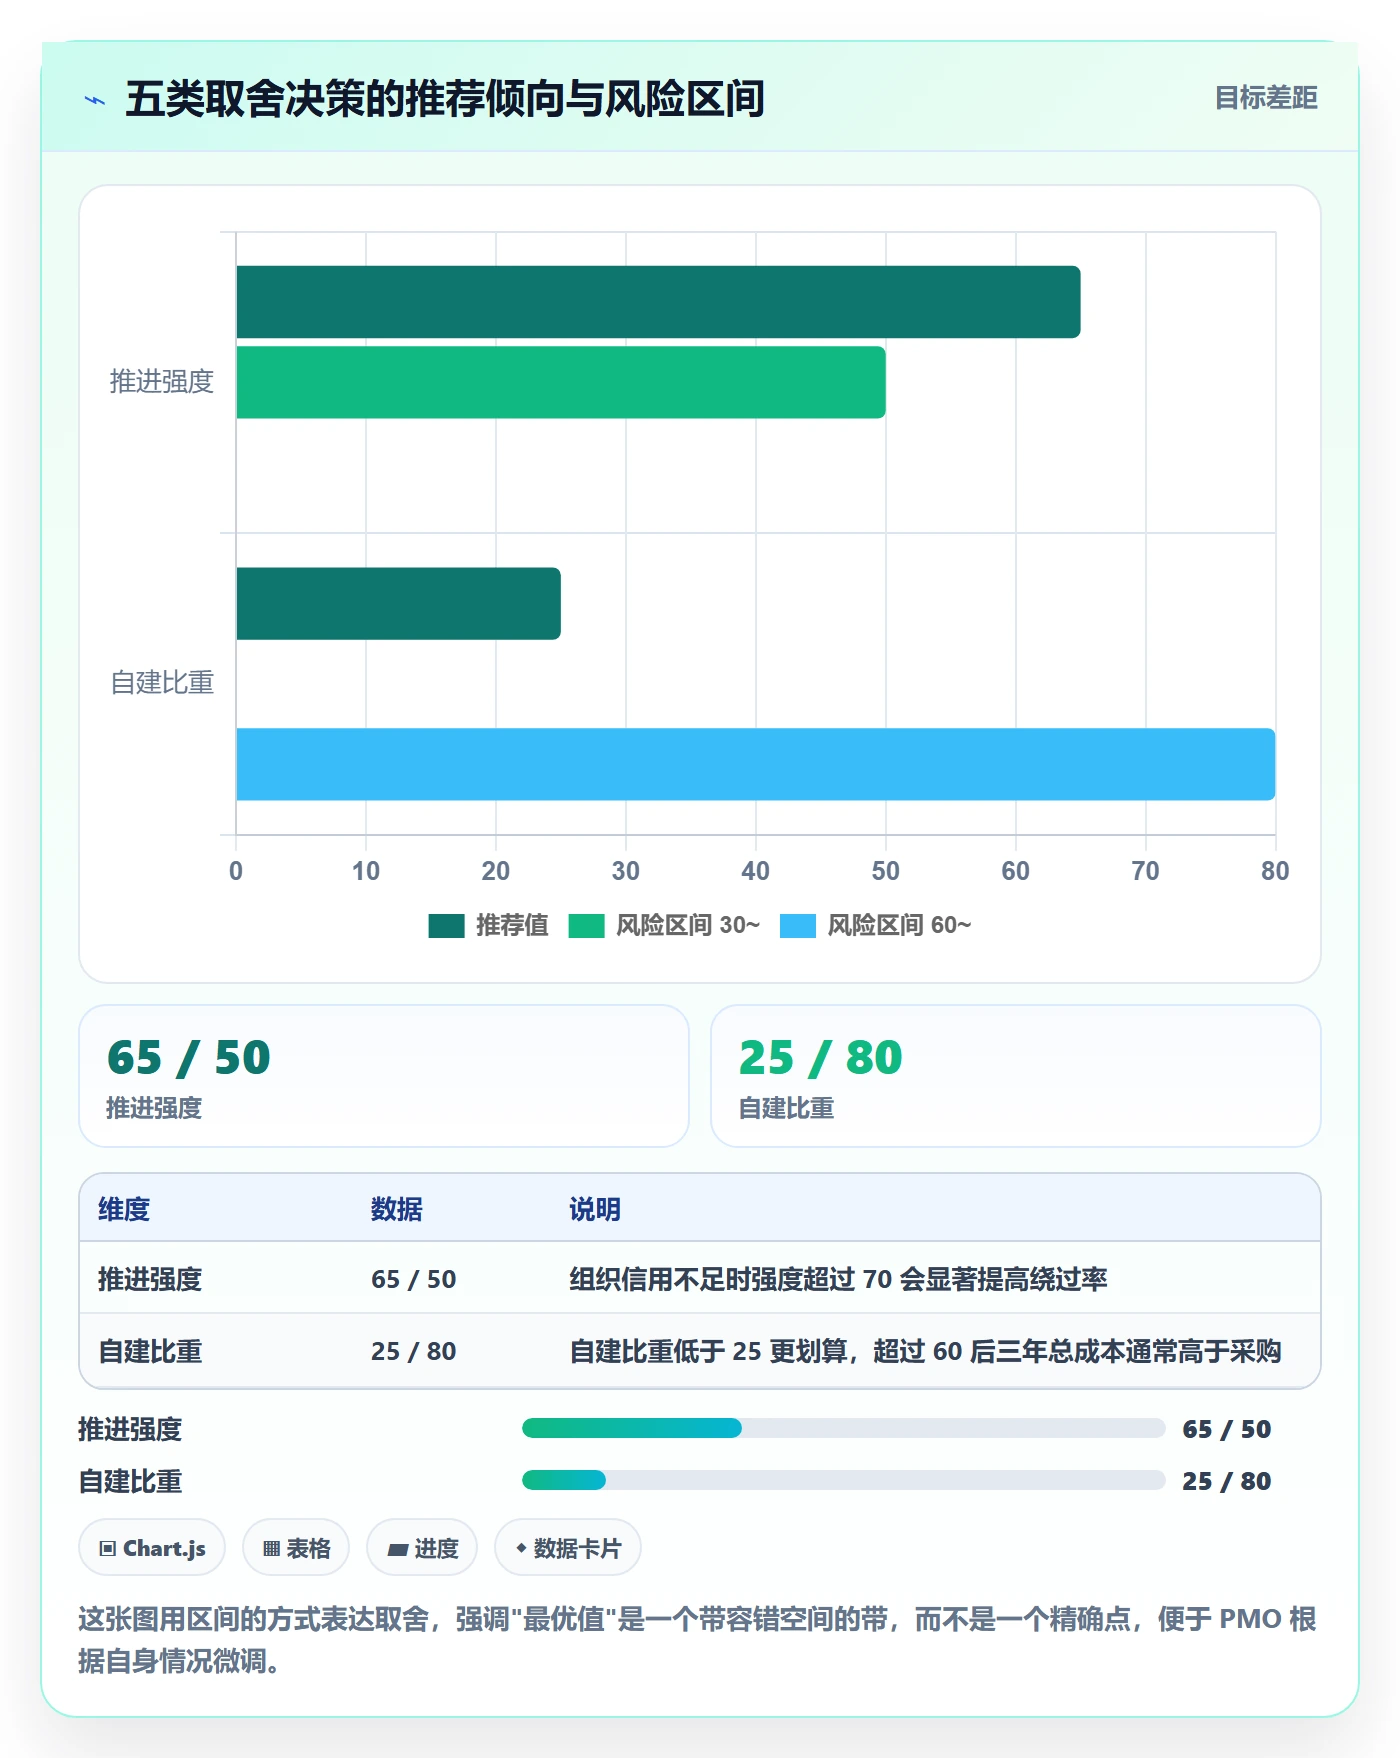Click the 进度 tag chip

pyautogui.click(x=422, y=1548)
